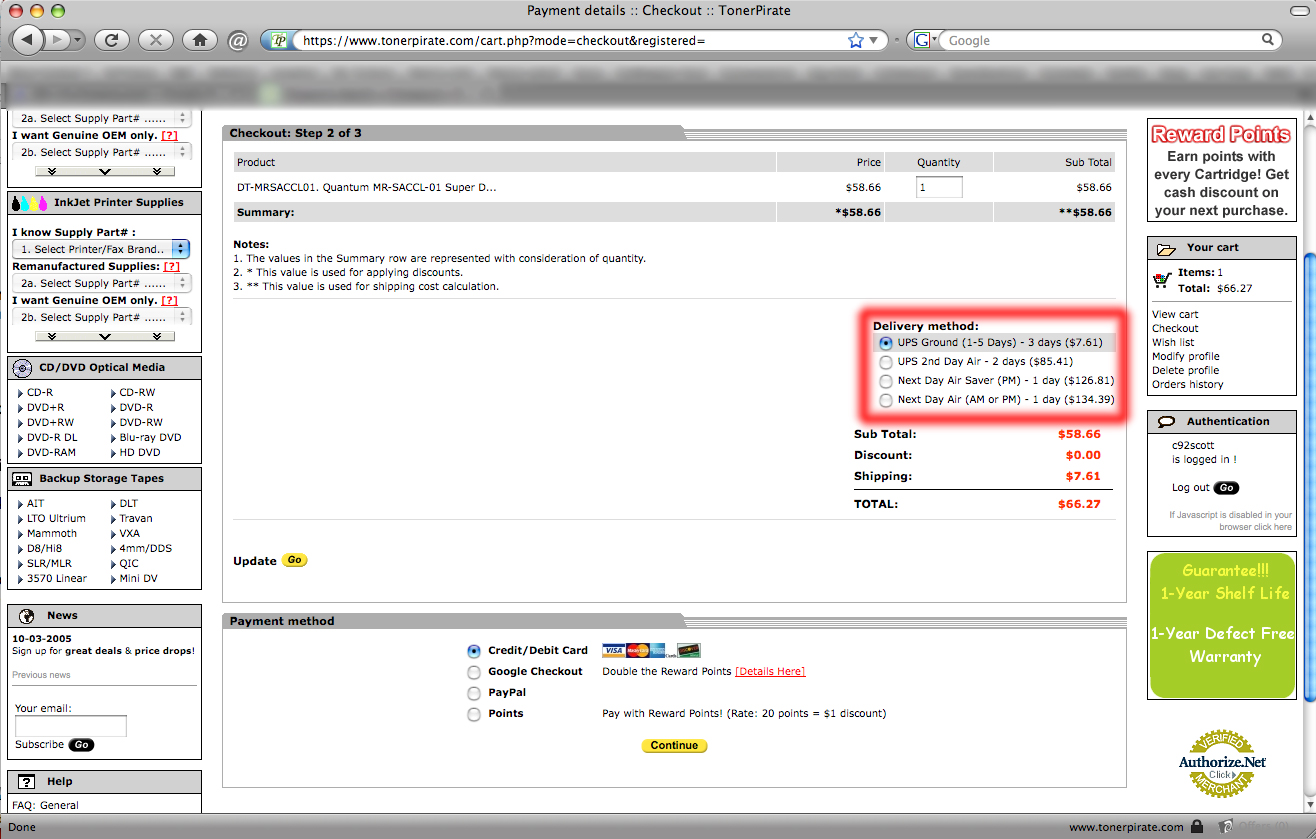This screenshot has height=839, width=1316.
Task: Click the question mark Help header icon
Action: click(x=27, y=781)
